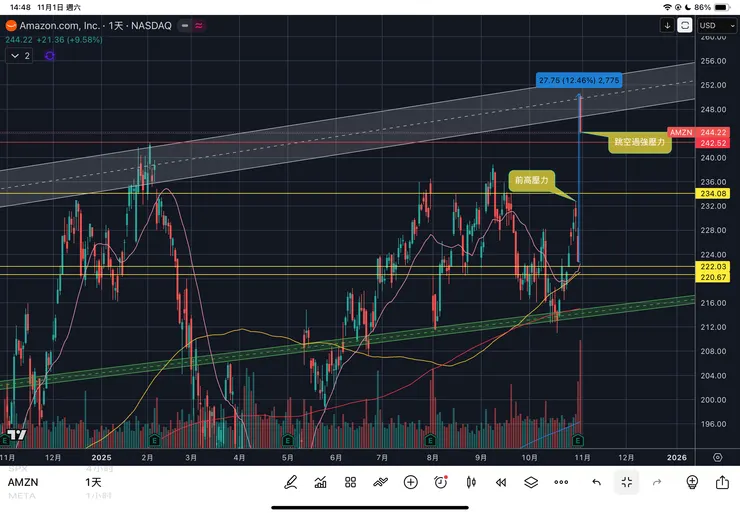This screenshot has width=740, height=514.
Task: Tap the +21.36 (+9.58%) change readout
Action: [70, 40]
